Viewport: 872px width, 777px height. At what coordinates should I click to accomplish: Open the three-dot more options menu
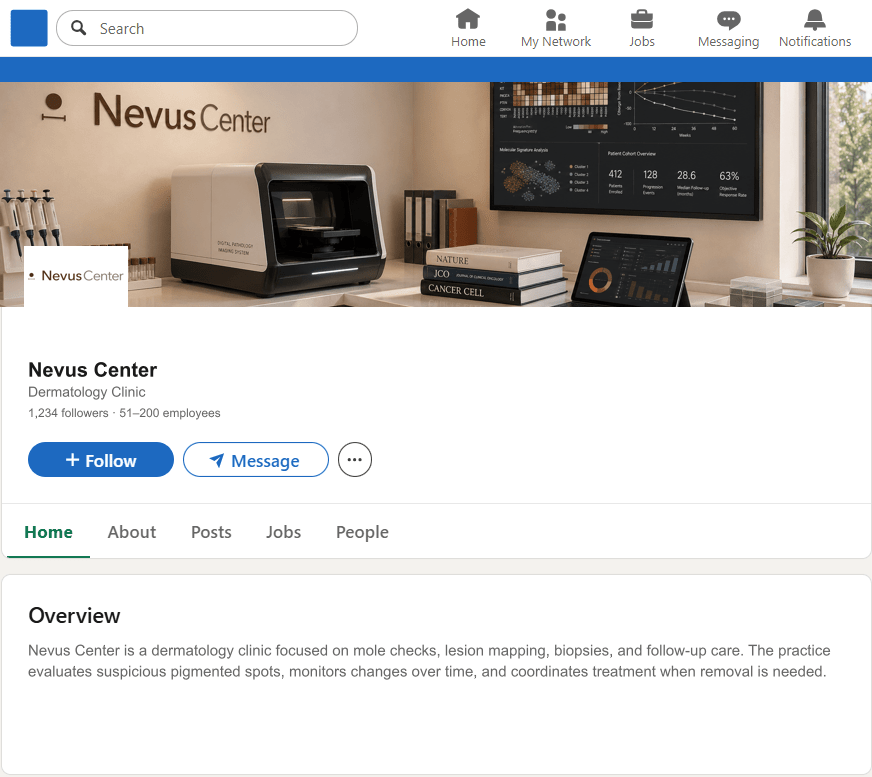[354, 459]
